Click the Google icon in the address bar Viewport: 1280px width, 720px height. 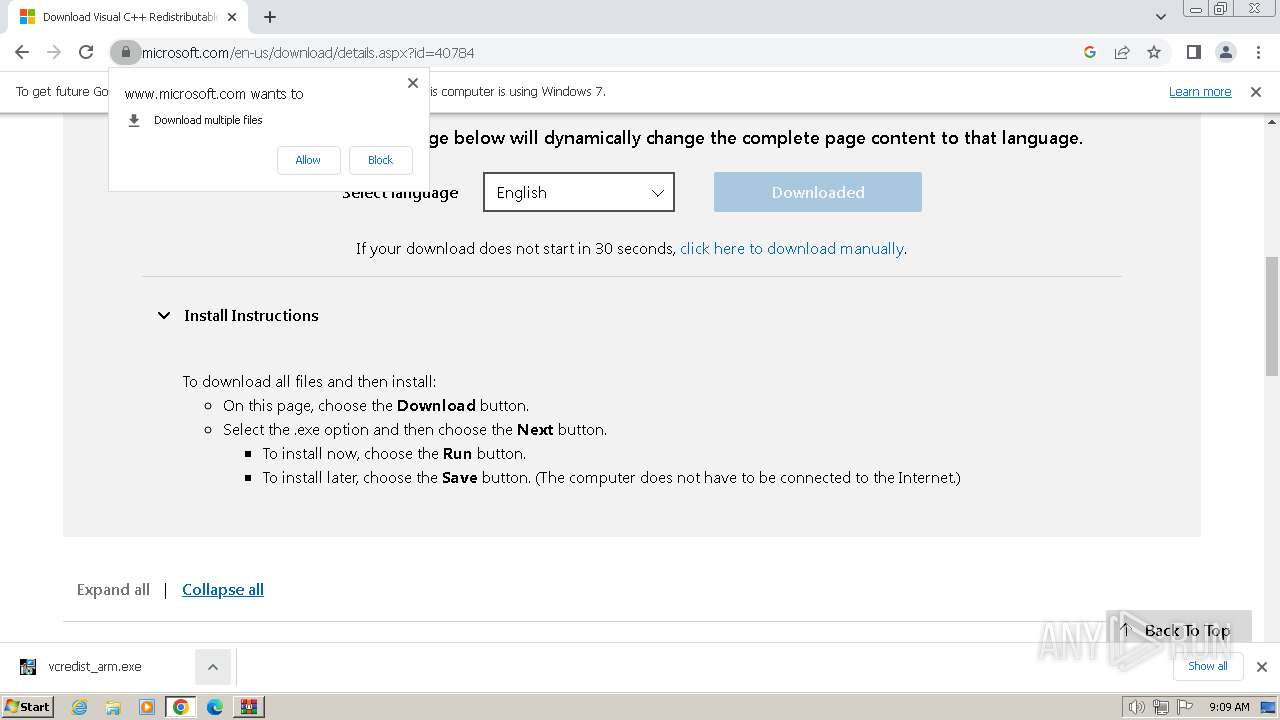(x=1090, y=52)
